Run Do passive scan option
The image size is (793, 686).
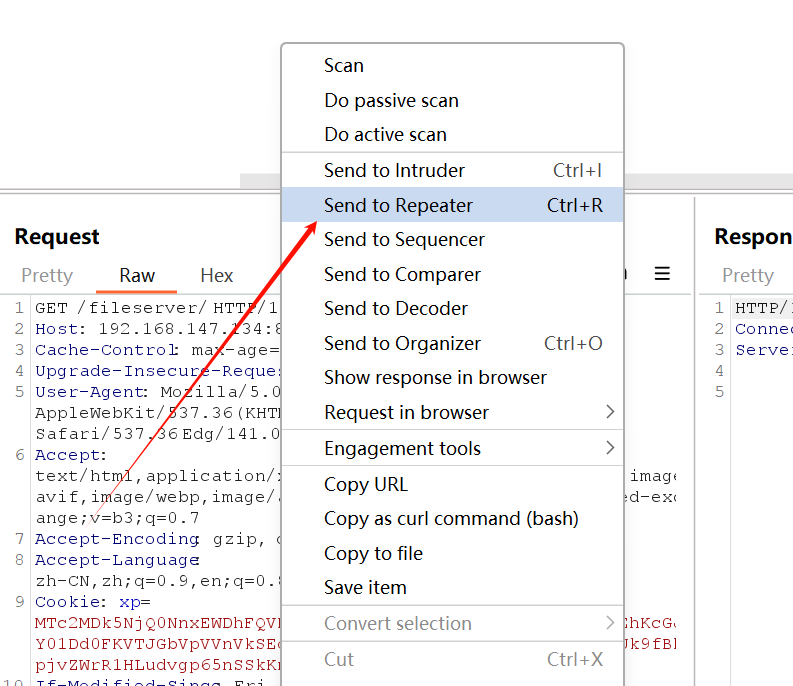pos(391,101)
